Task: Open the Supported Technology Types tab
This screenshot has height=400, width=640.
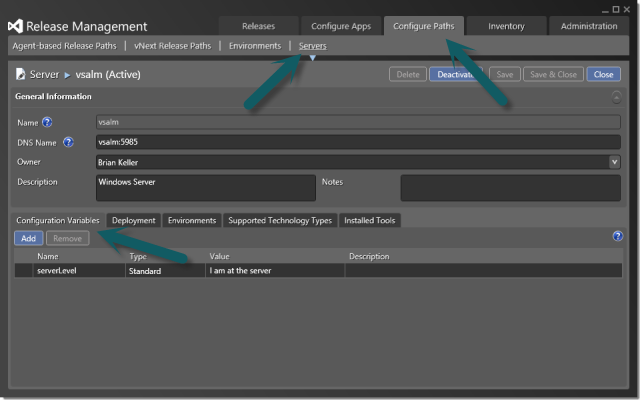Action: pos(280,220)
